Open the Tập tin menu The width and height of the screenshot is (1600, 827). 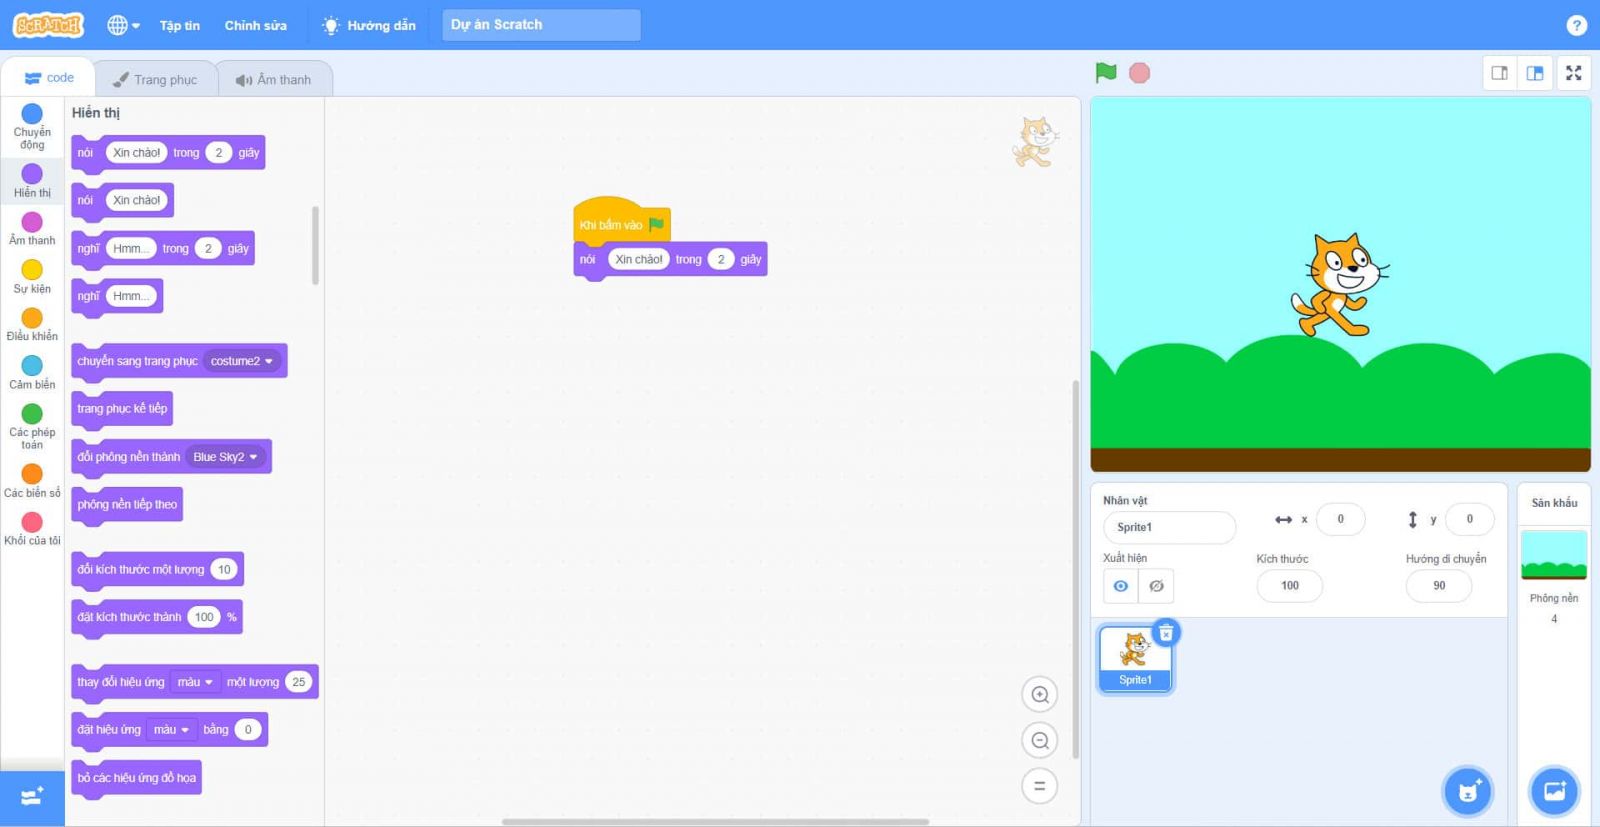click(x=180, y=25)
